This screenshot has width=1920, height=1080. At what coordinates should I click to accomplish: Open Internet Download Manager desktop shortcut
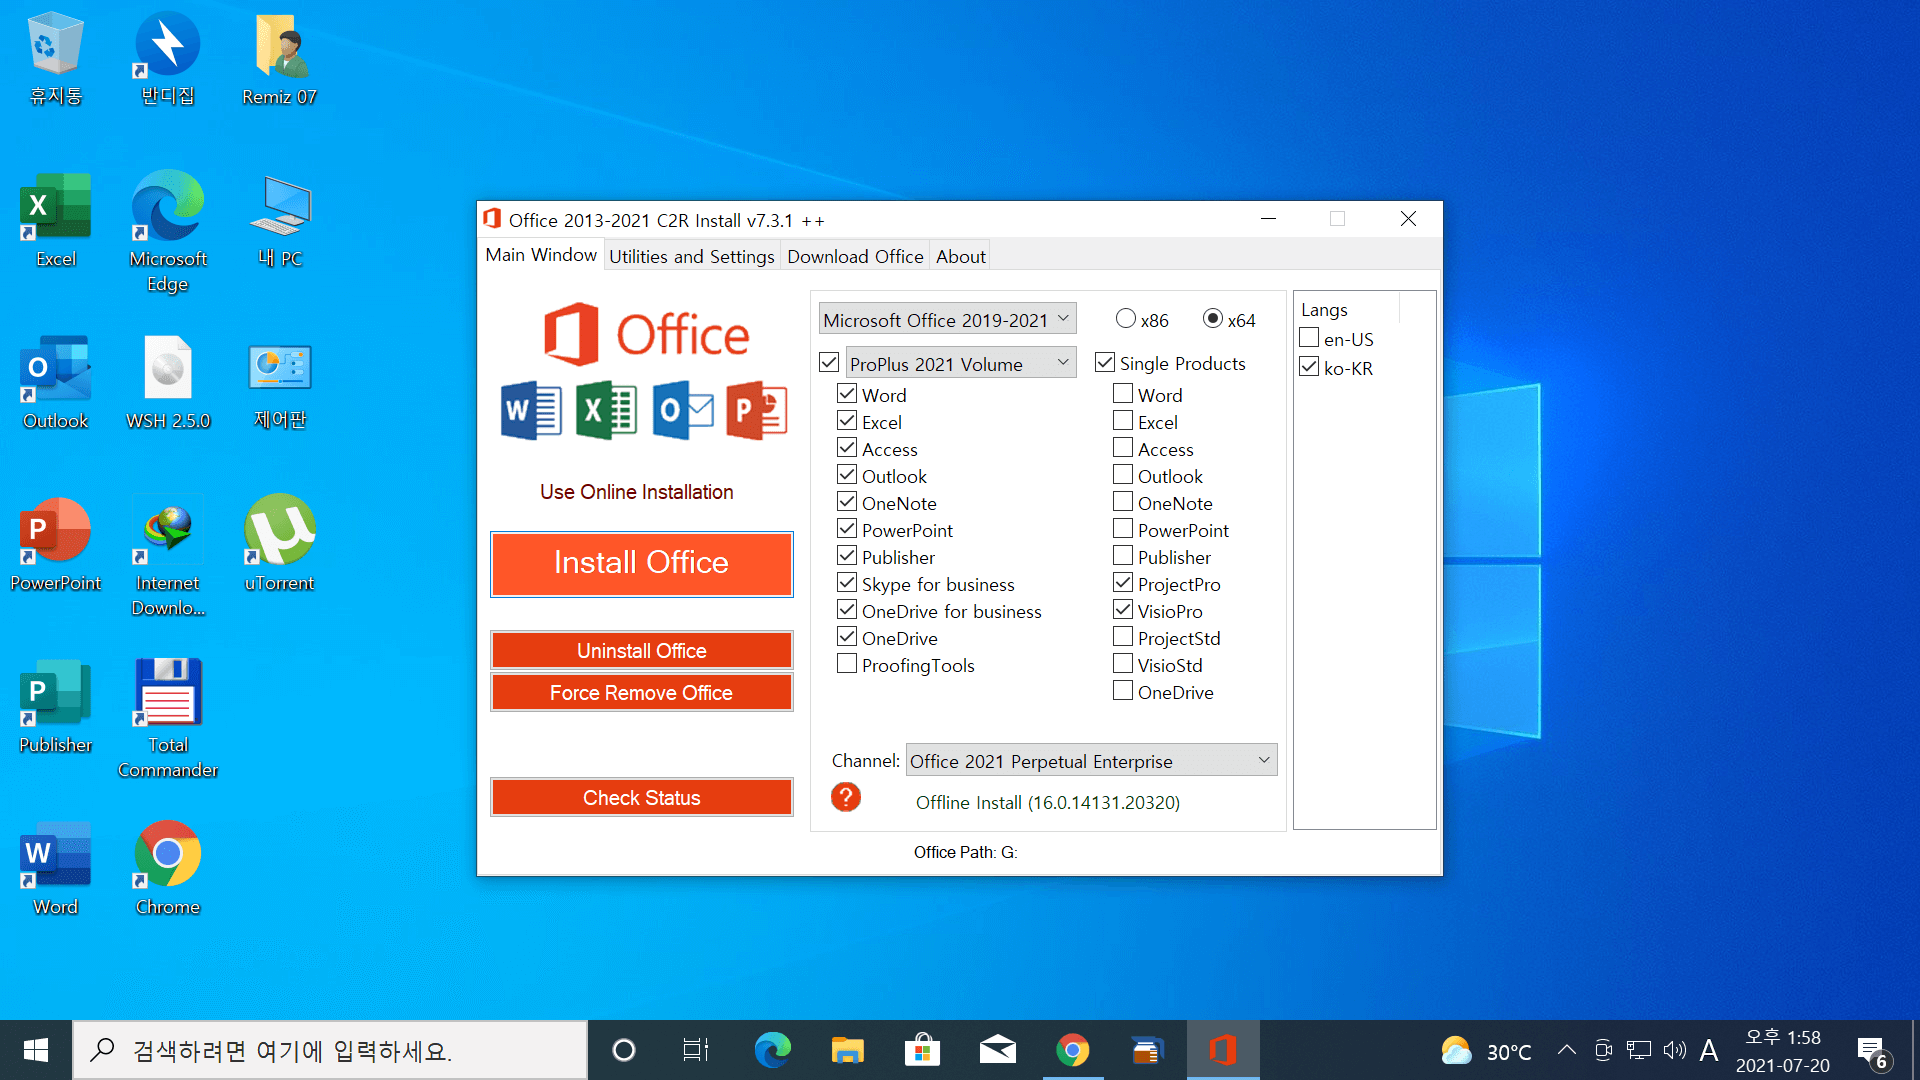(168, 556)
